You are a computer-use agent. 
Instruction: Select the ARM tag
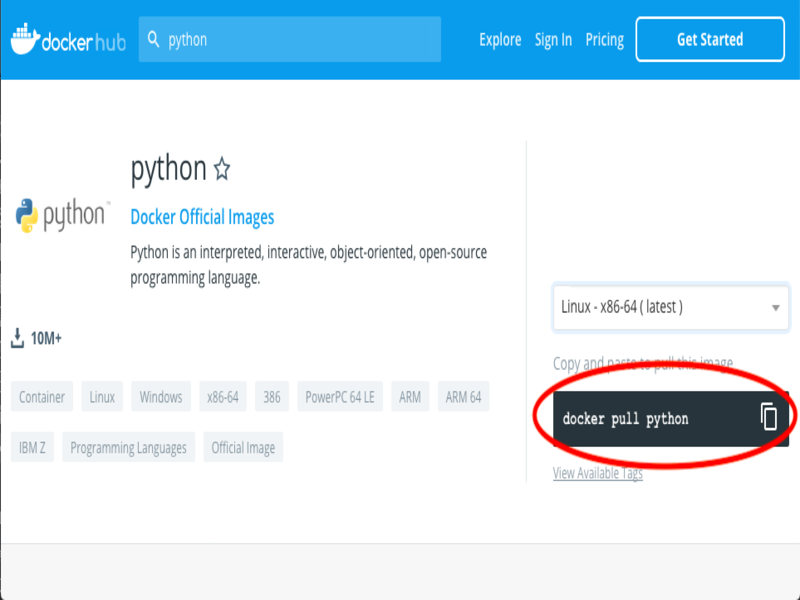[x=410, y=396]
